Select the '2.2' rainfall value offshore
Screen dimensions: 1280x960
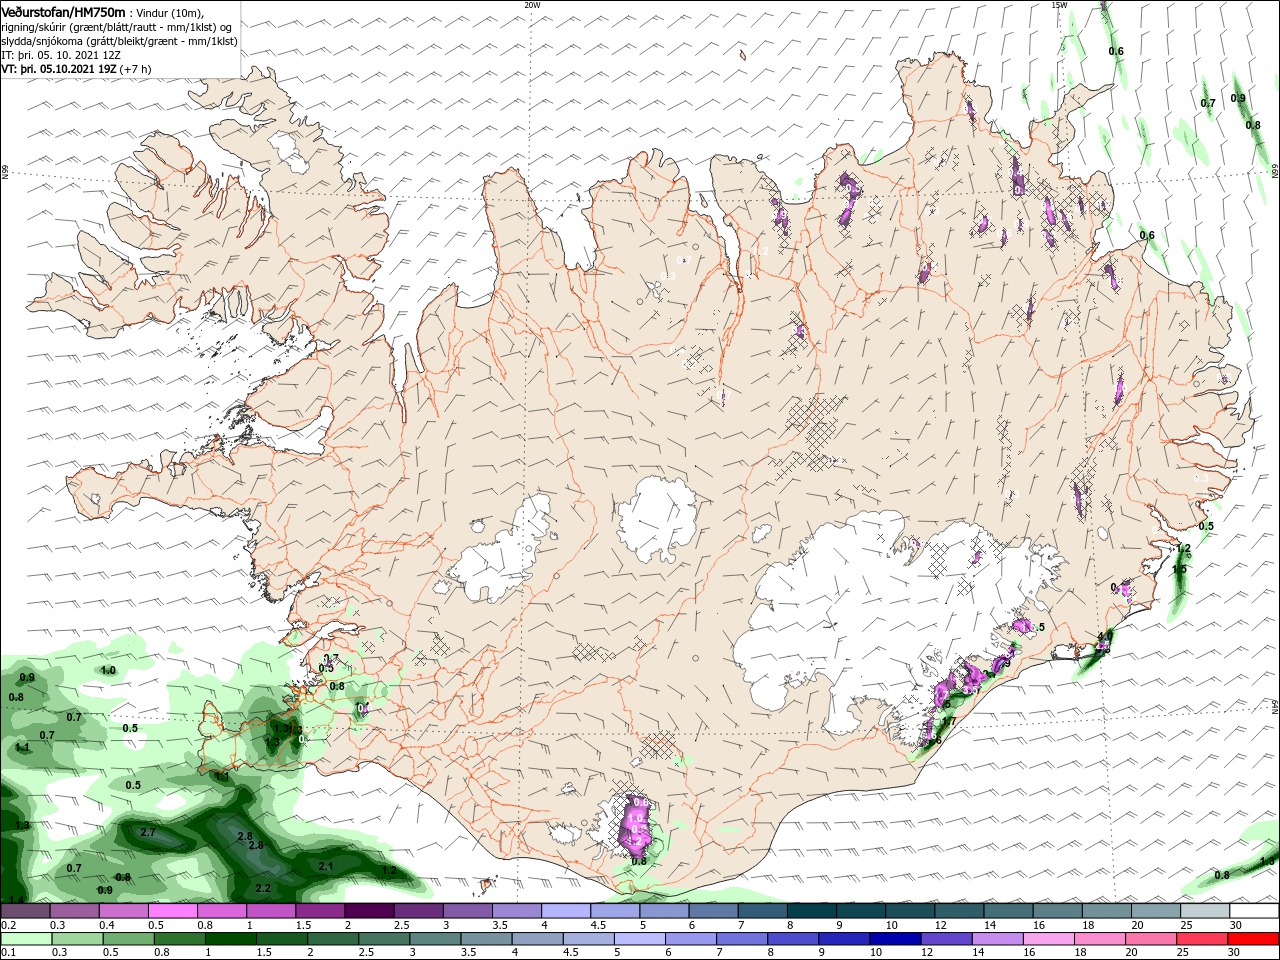(x=263, y=888)
